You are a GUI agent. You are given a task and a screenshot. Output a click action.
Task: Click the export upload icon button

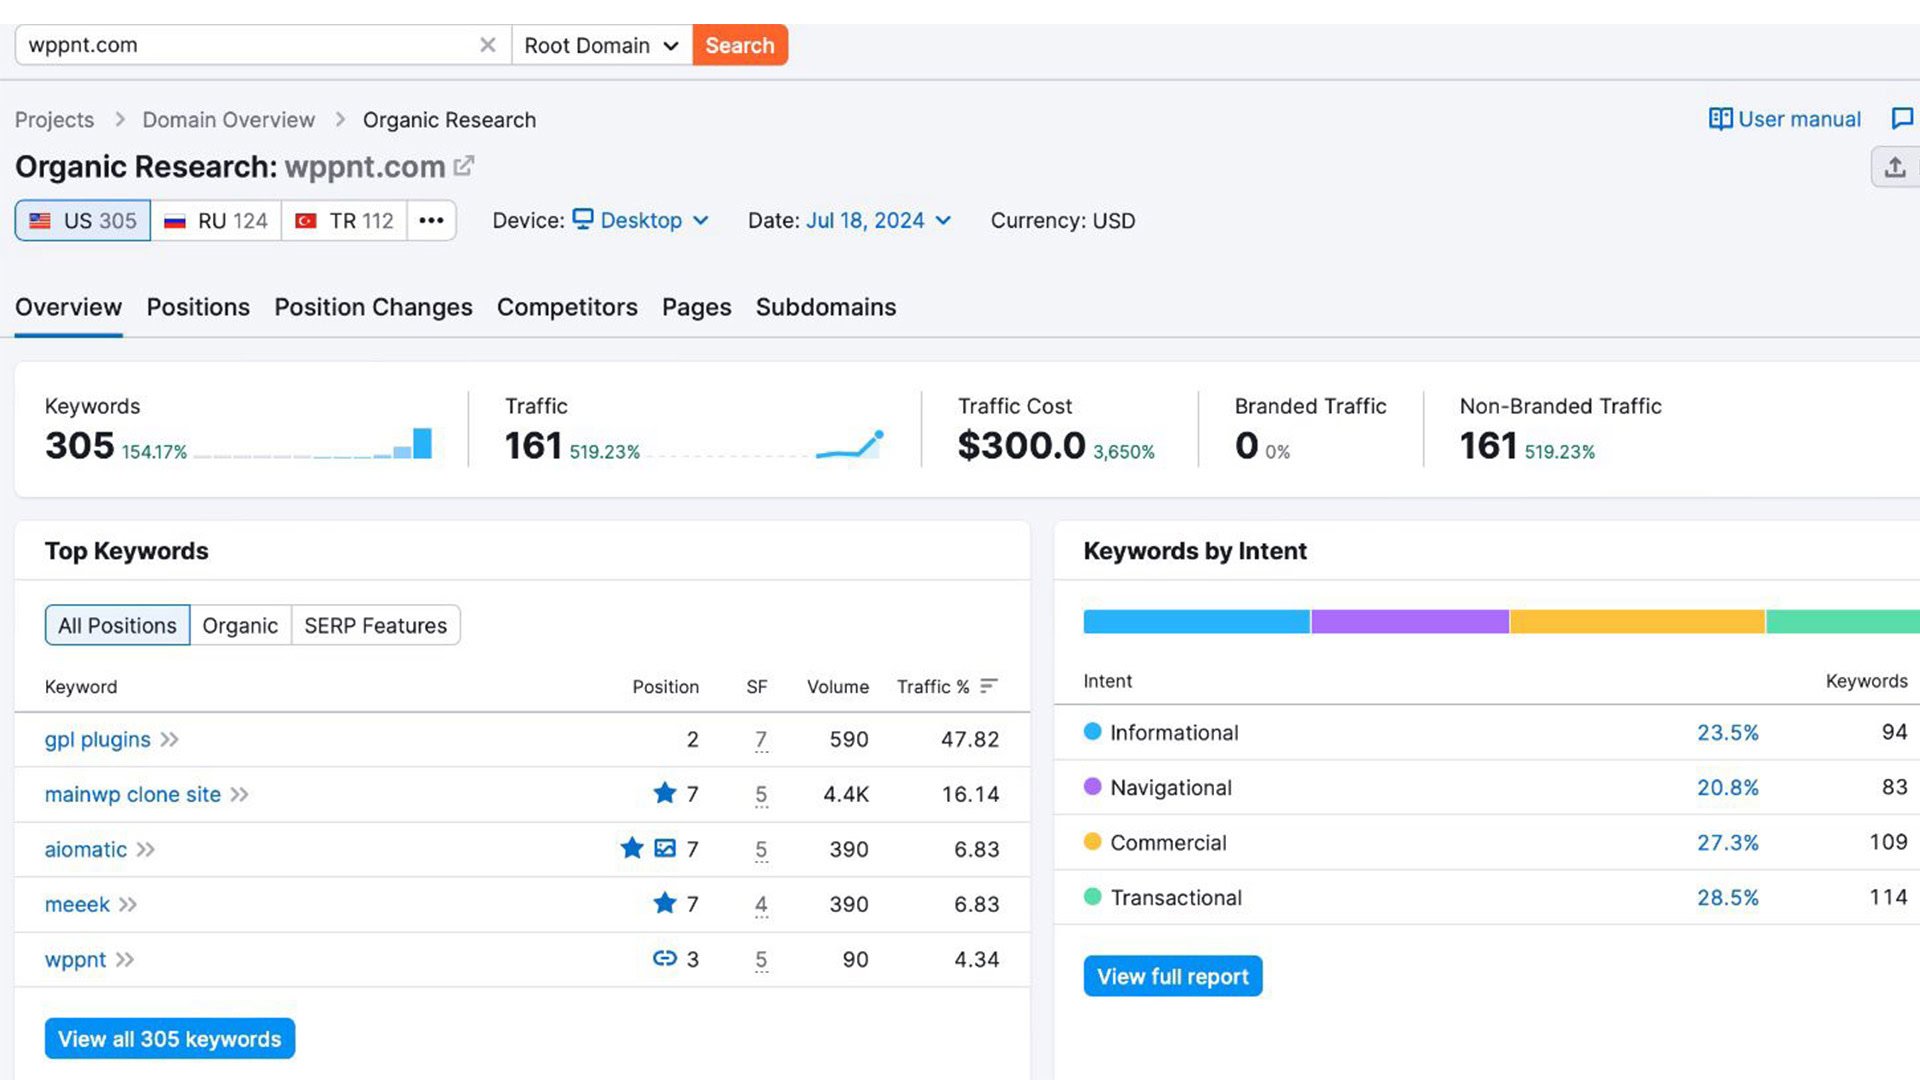coord(1894,167)
